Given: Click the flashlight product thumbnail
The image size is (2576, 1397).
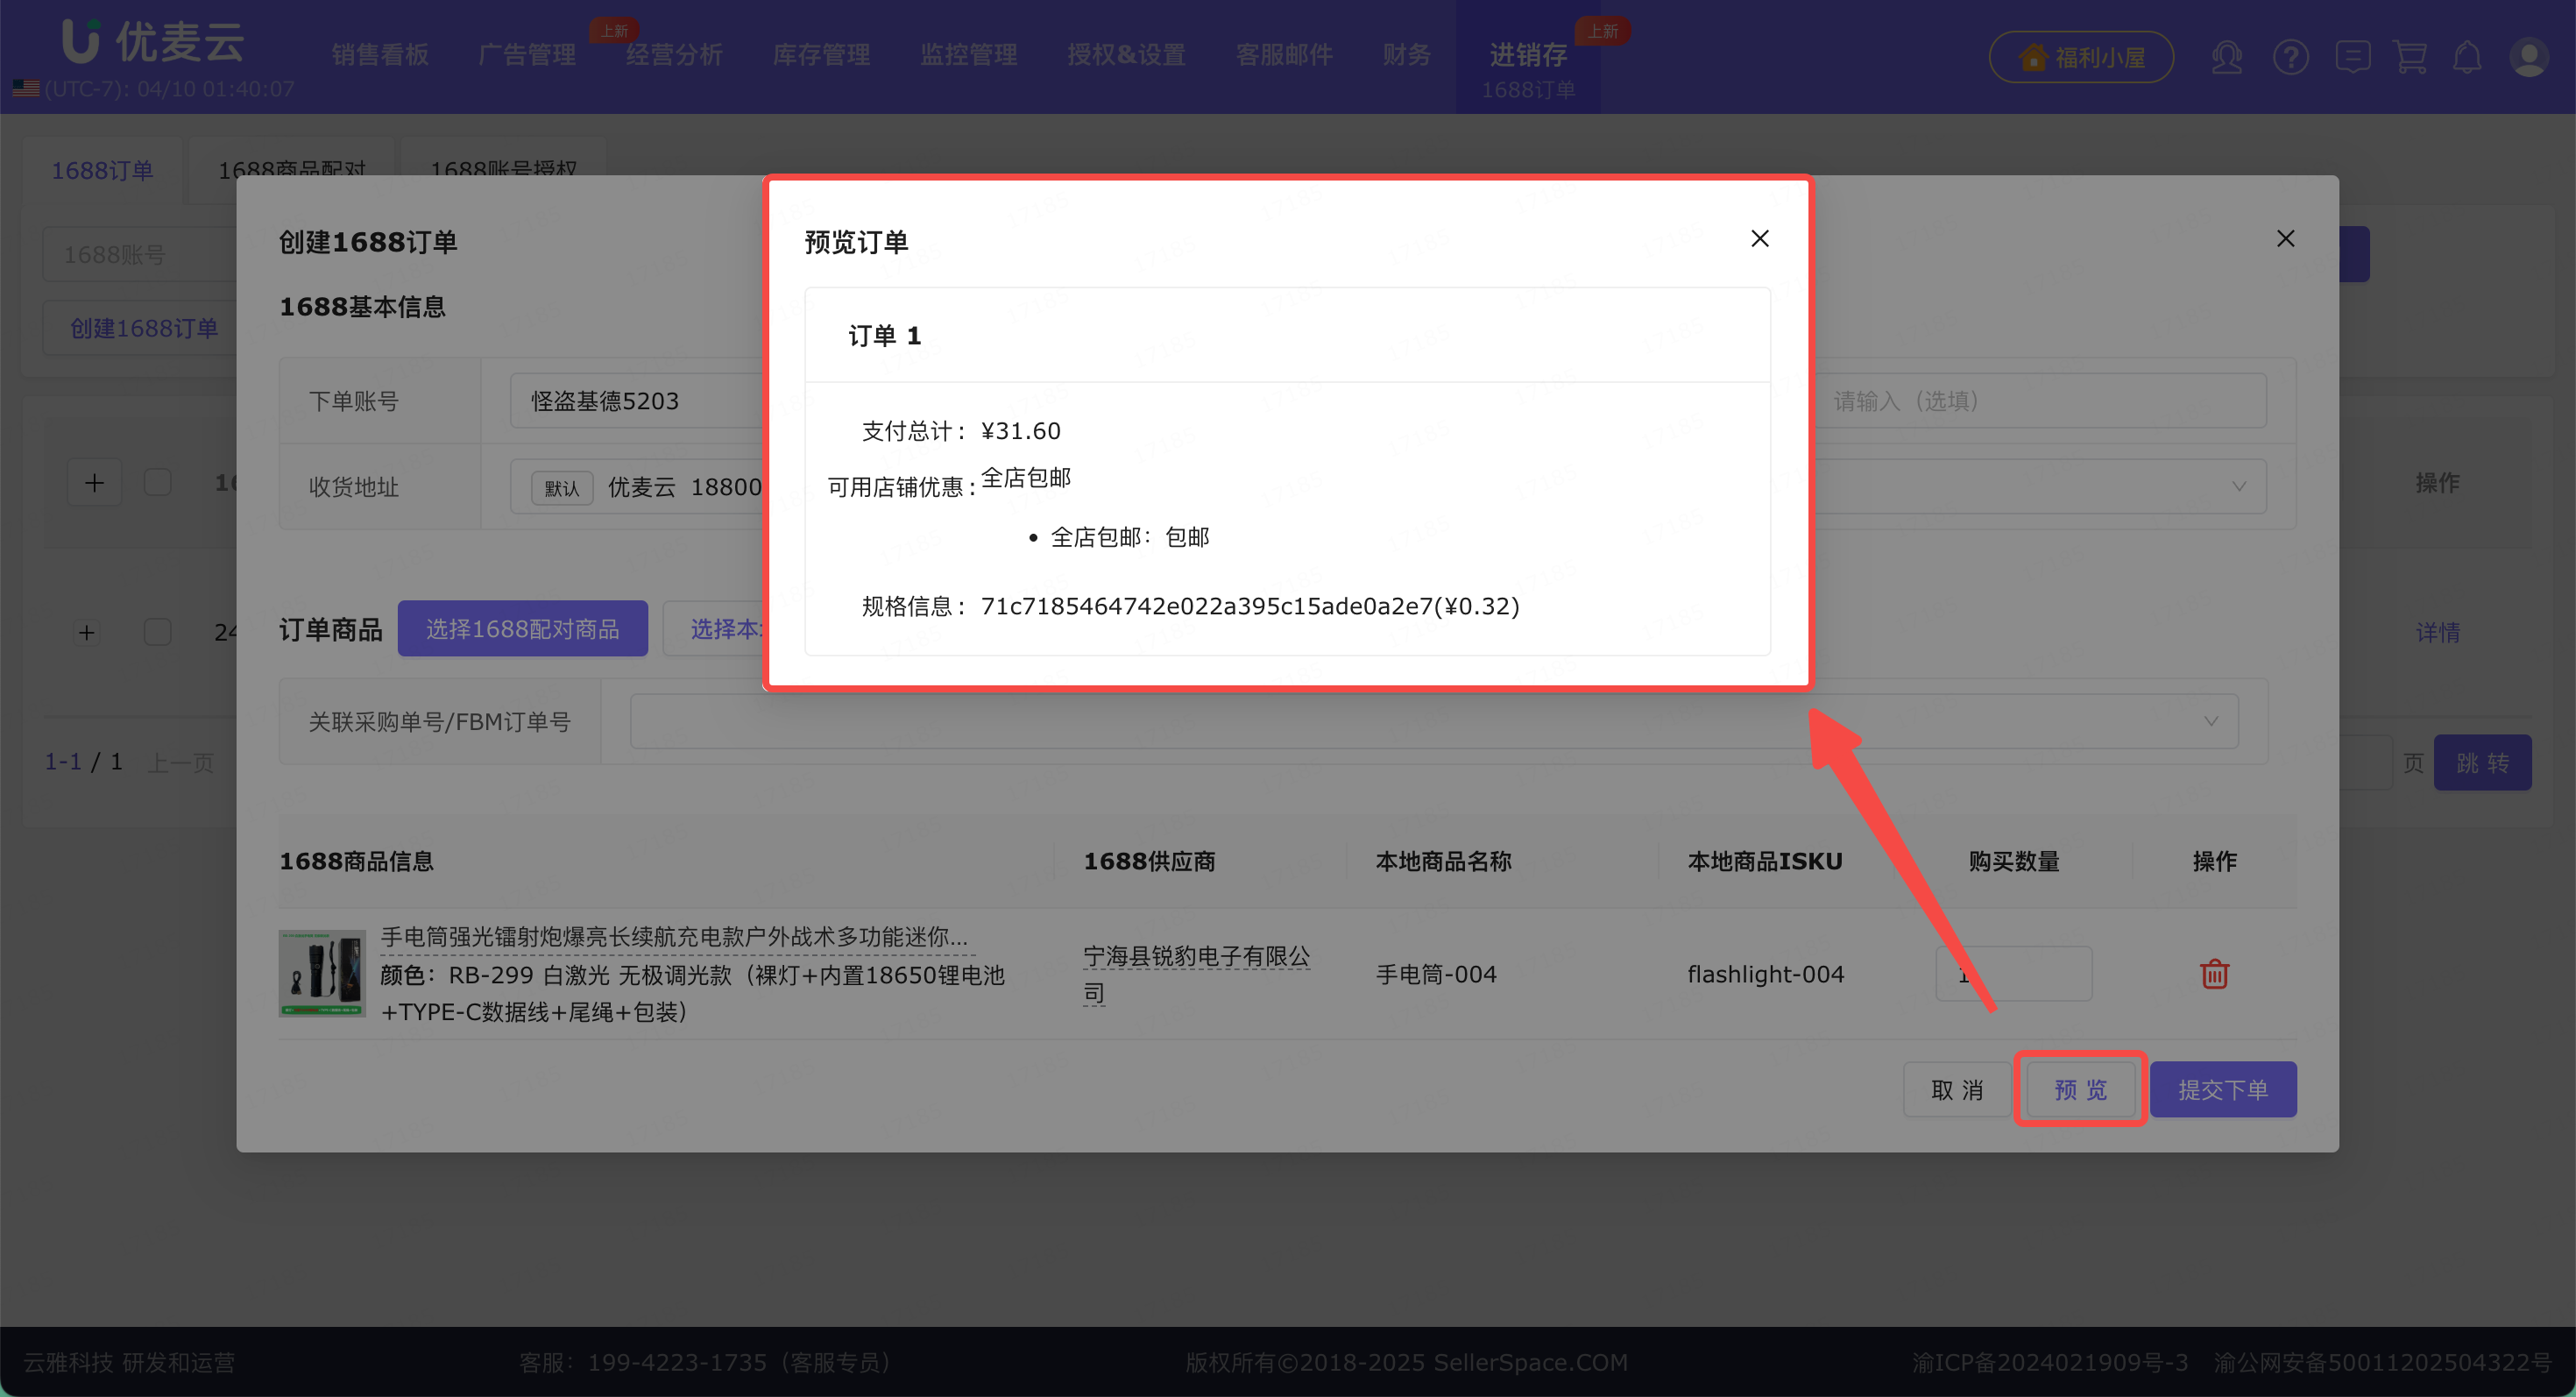Looking at the screenshot, I should click(322, 973).
